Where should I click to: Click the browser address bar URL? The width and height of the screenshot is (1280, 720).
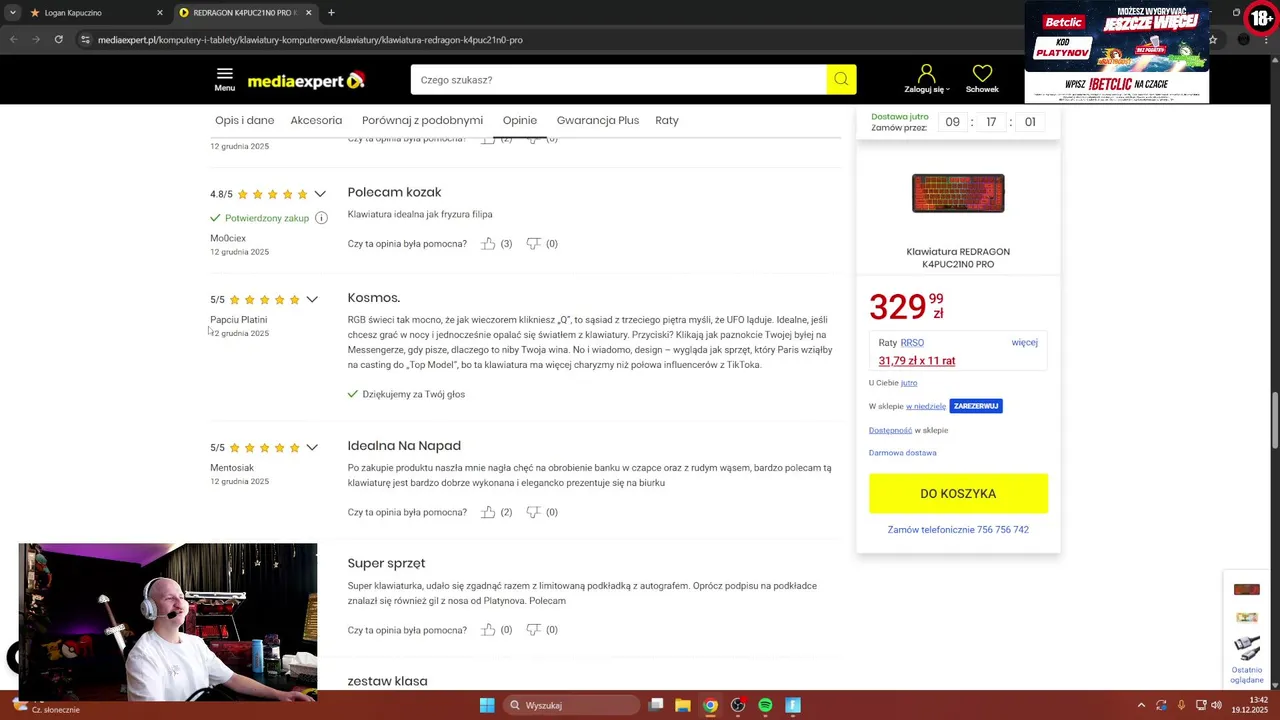(x=310, y=40)
